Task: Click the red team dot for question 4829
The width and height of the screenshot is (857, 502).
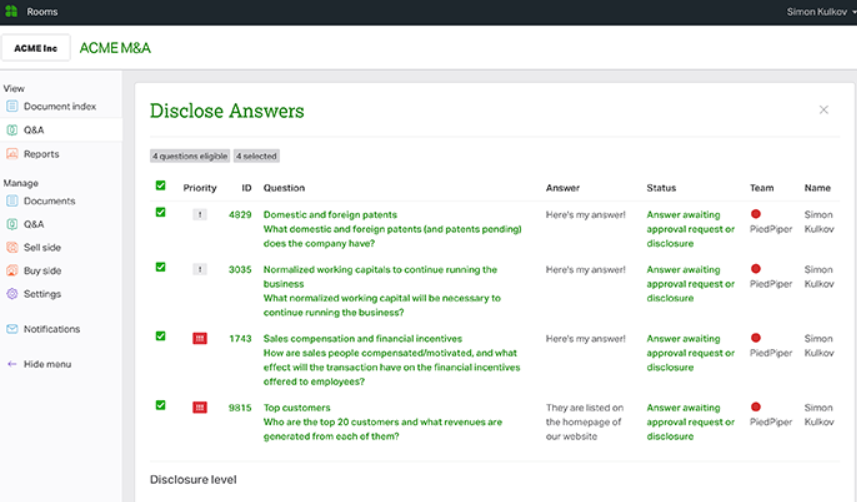Action: pos(756,214)
